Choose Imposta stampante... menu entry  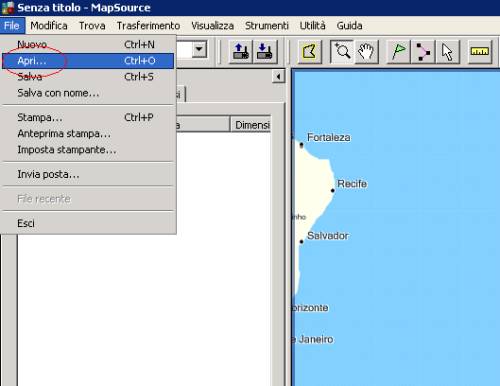click(x=88, y=150)
